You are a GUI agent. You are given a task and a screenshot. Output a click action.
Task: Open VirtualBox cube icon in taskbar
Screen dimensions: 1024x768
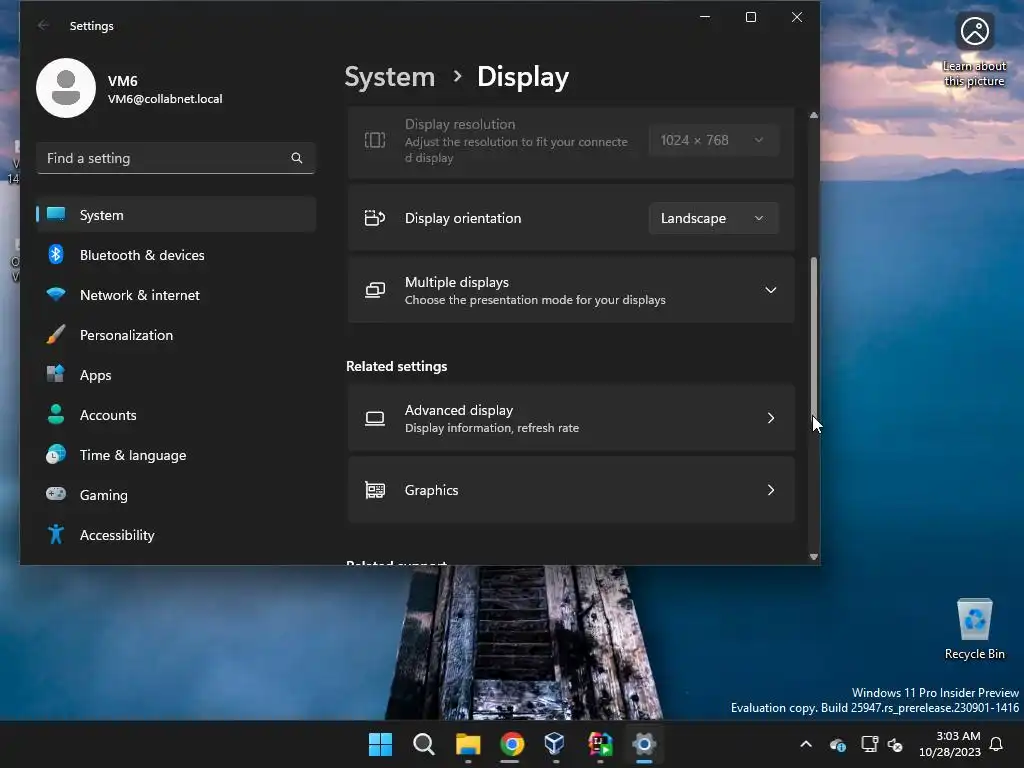[x=555, y=744]
